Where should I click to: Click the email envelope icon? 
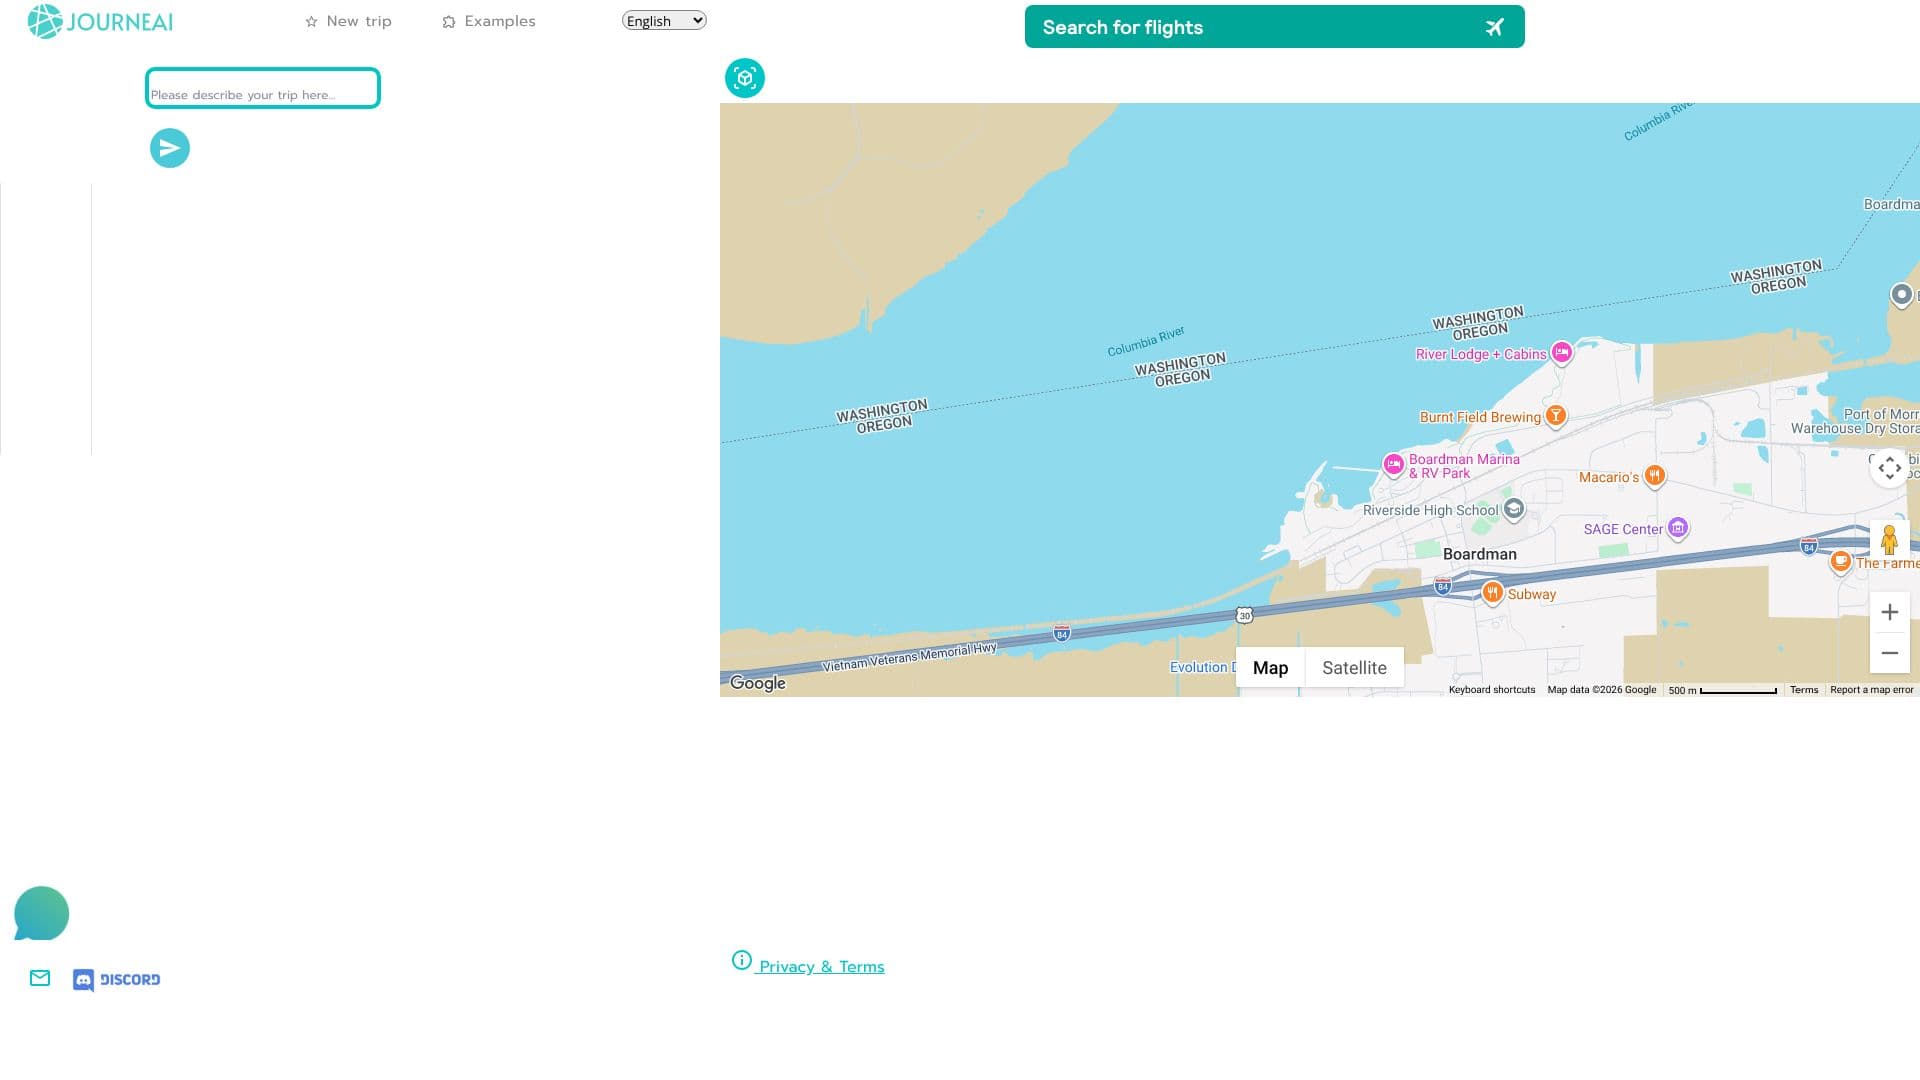(40, 978)
